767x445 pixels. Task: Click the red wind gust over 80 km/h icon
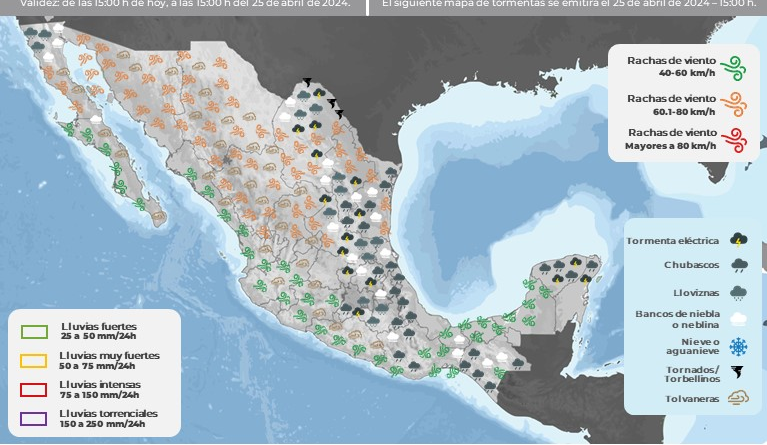pos(735,140)
